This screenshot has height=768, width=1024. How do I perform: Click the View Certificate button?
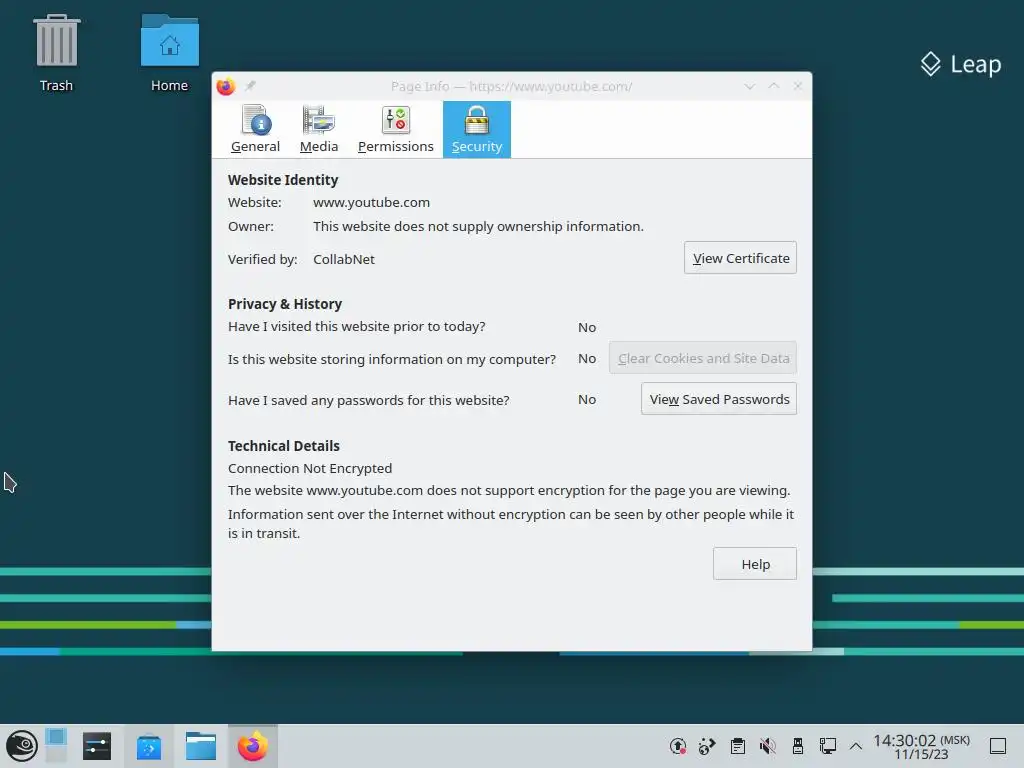[741, 258]
